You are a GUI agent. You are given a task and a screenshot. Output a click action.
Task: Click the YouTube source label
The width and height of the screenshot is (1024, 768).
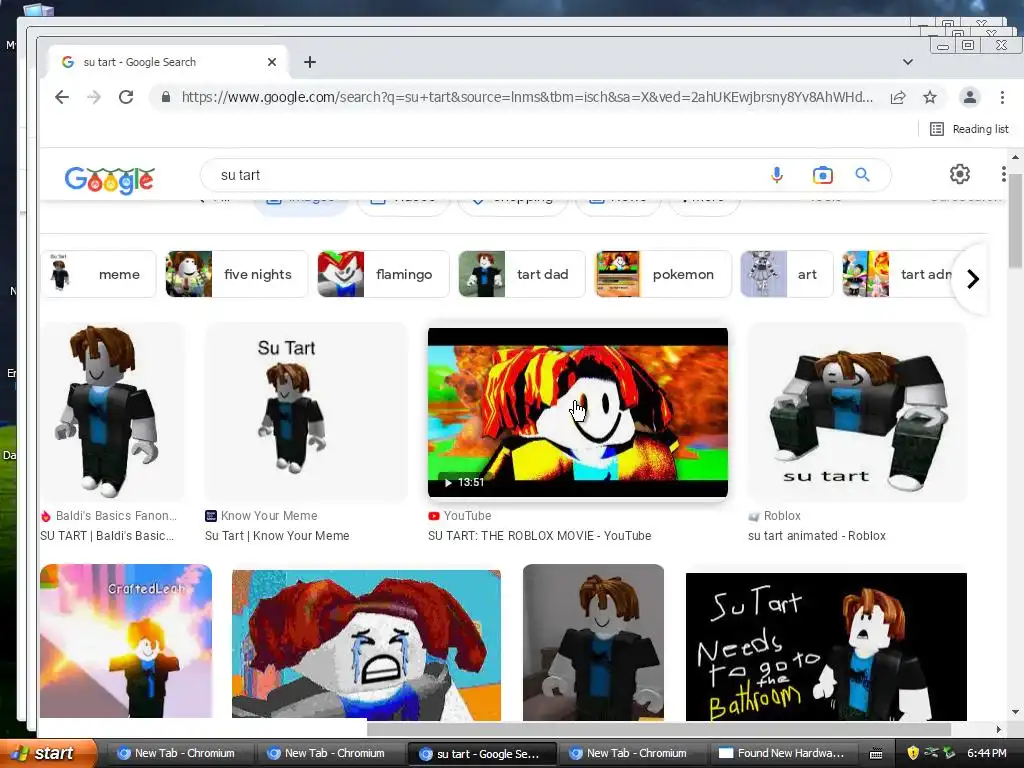point(460,516)
